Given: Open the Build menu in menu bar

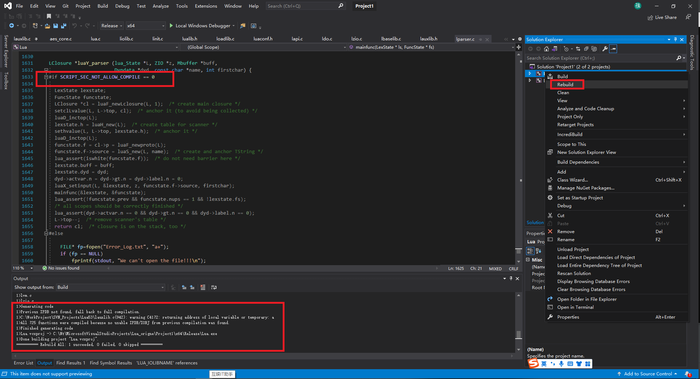Looking at the screenshot, I should click(x=103, y=6).
